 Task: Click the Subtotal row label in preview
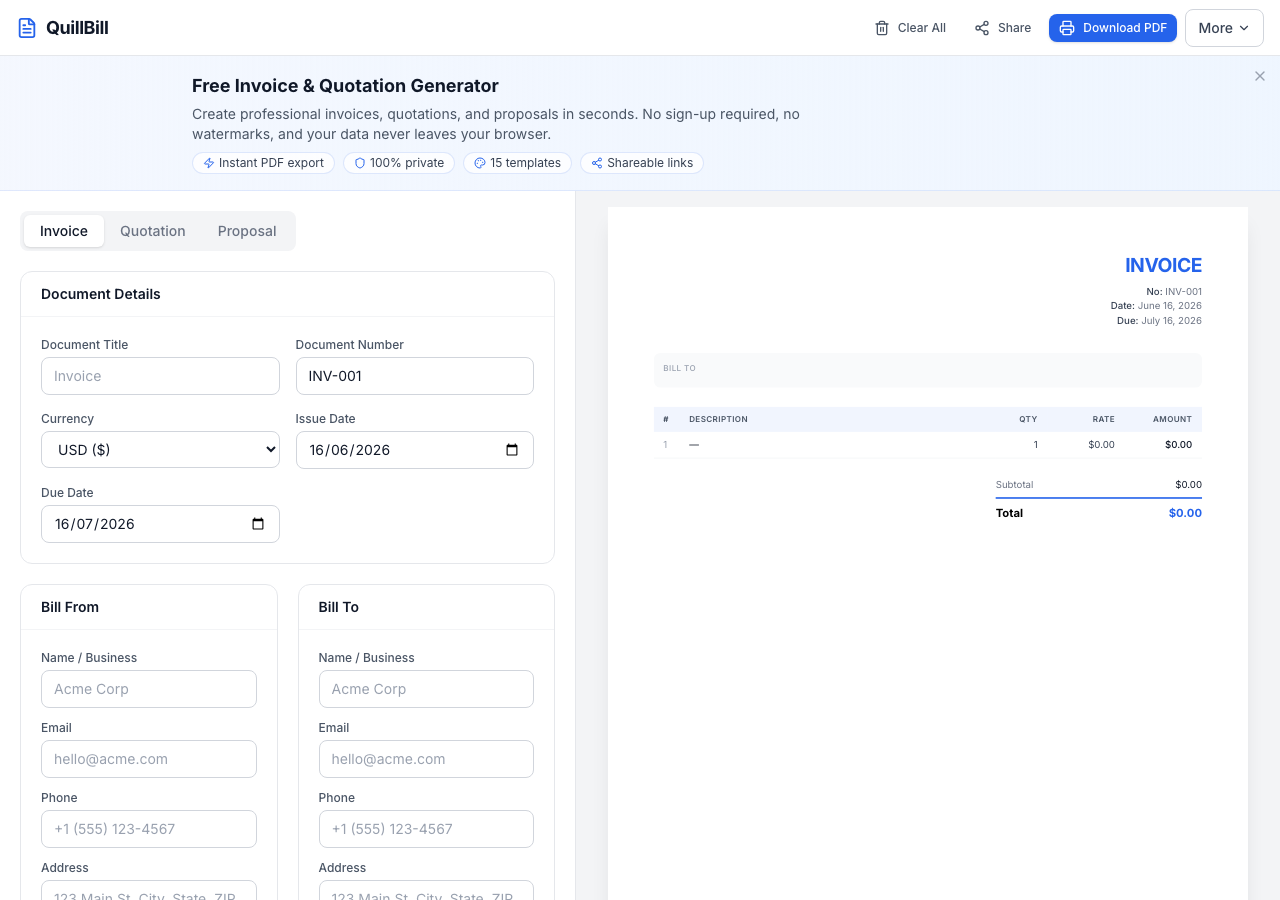click(1014, 485)
